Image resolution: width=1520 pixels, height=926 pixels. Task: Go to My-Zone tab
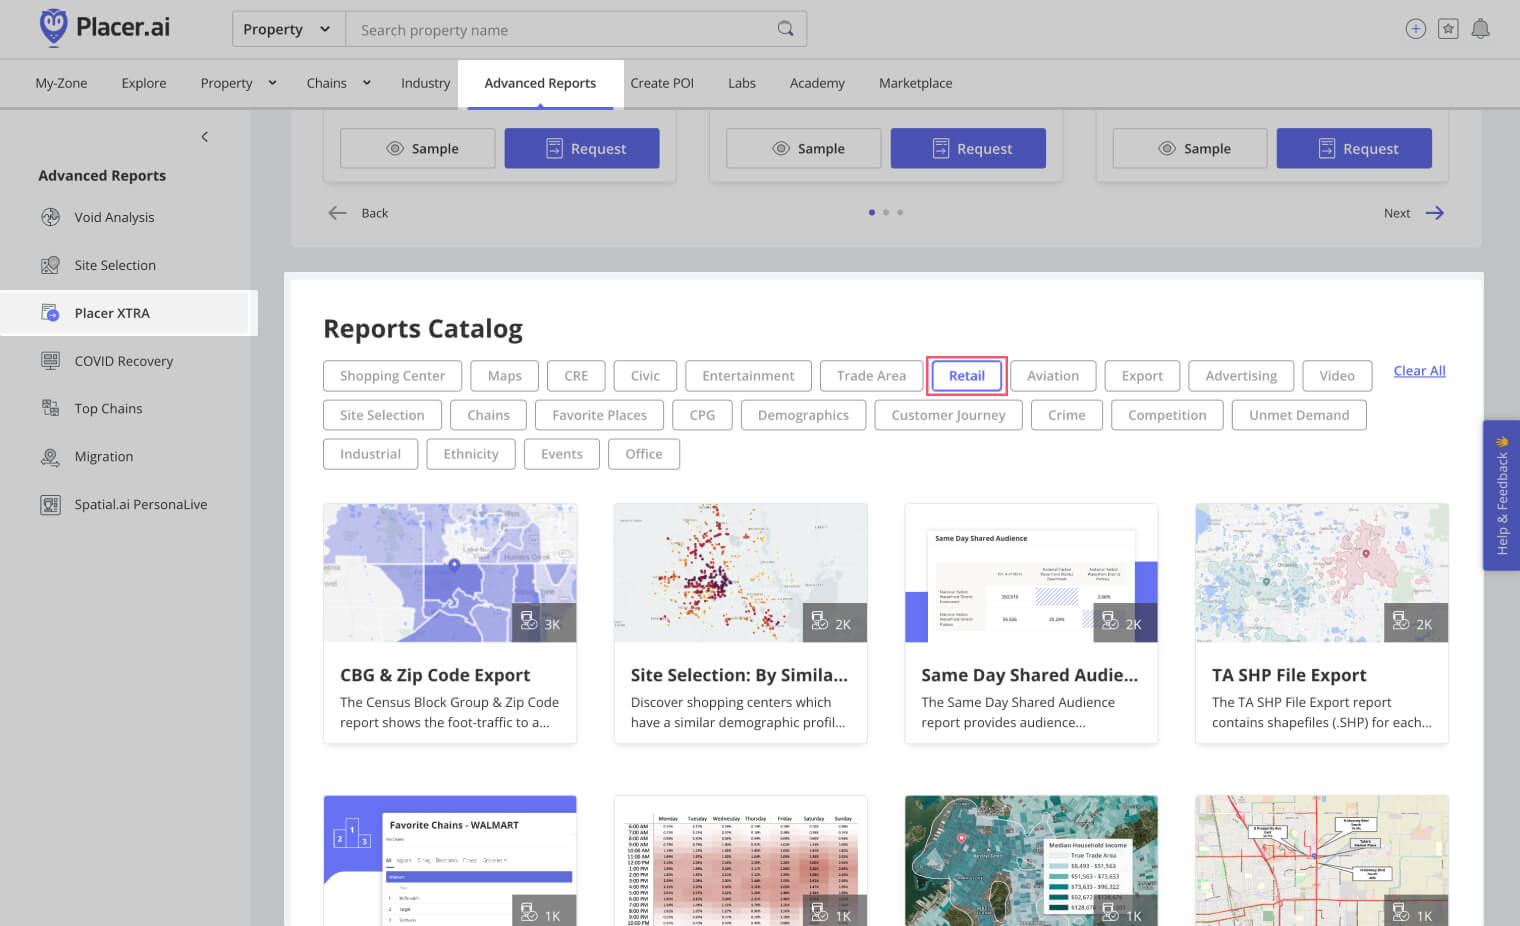click(61, 83)
